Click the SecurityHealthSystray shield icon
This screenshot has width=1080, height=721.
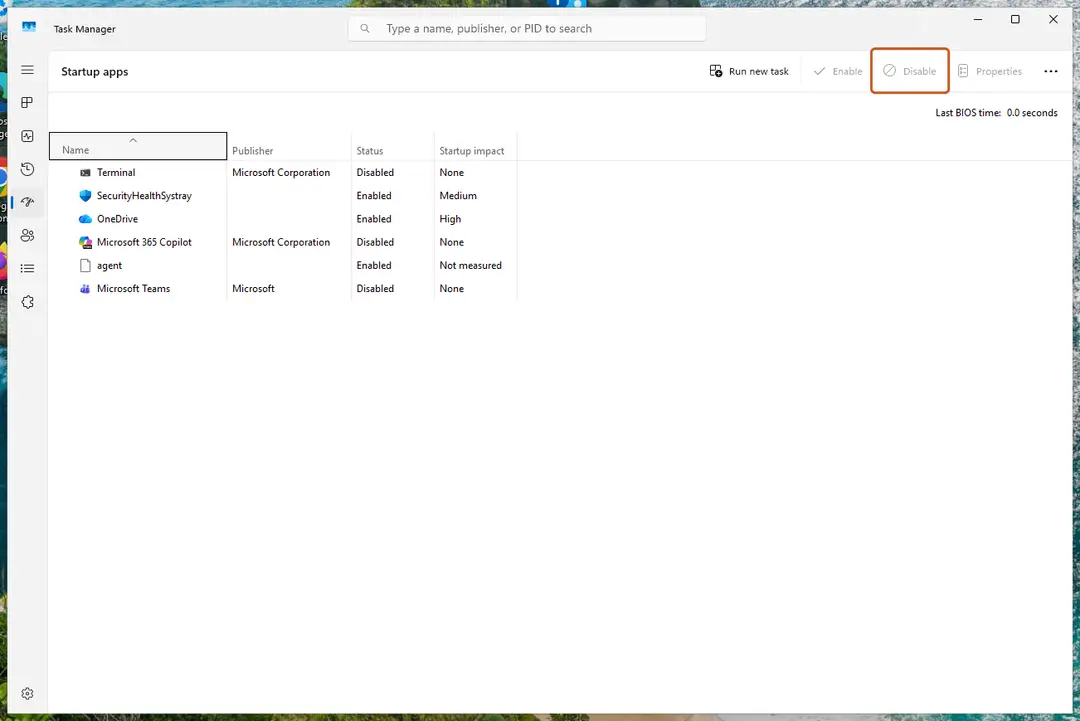coord(85,196)
